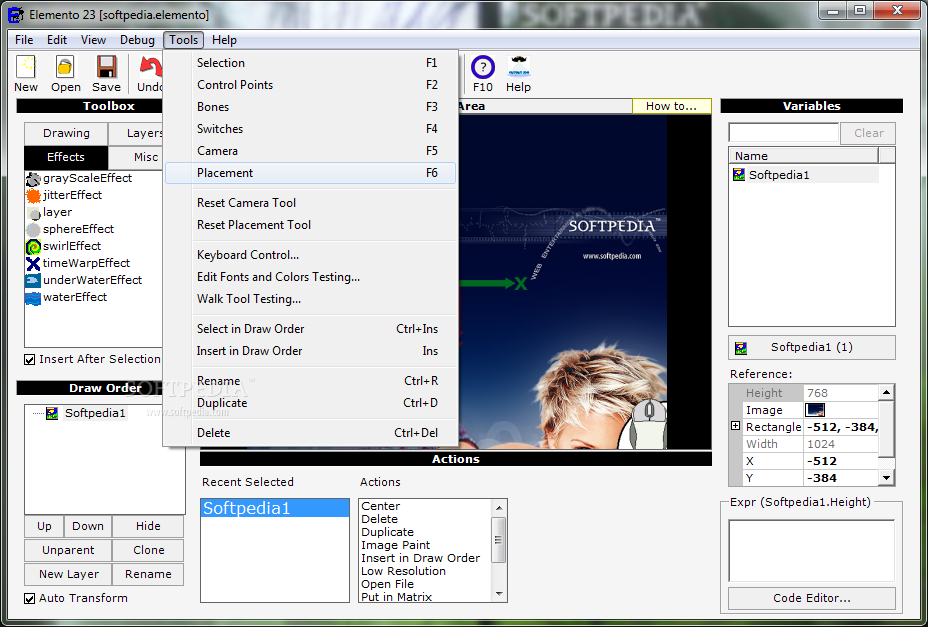Choose Walk Tool Testing... menu entry

pos(310,299)
